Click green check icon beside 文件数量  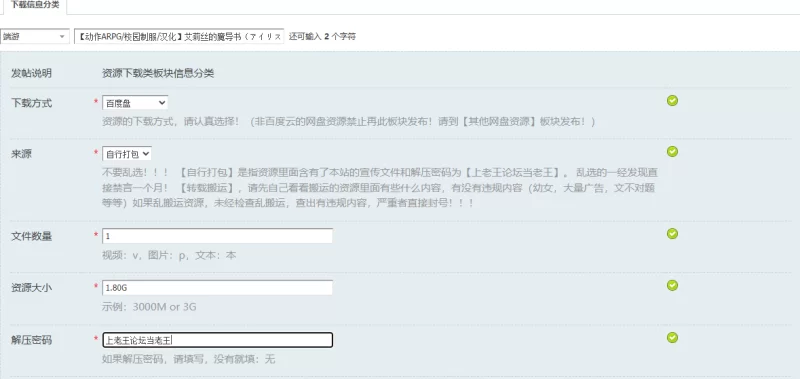coord(672,234)
